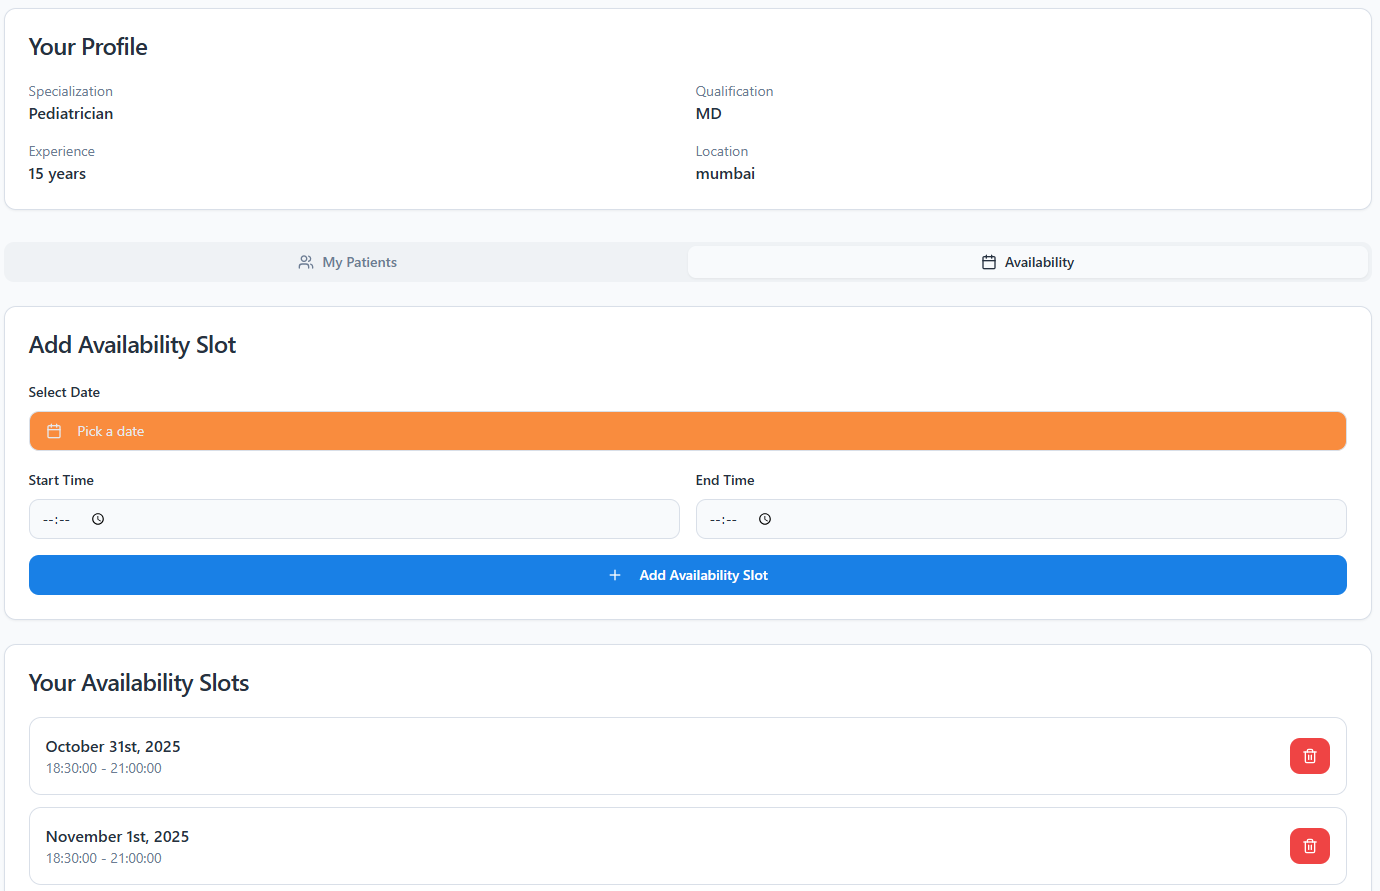Click the calendar icon on the Availability tab
Screen dimensions: 1380x891
click(988, 261)
